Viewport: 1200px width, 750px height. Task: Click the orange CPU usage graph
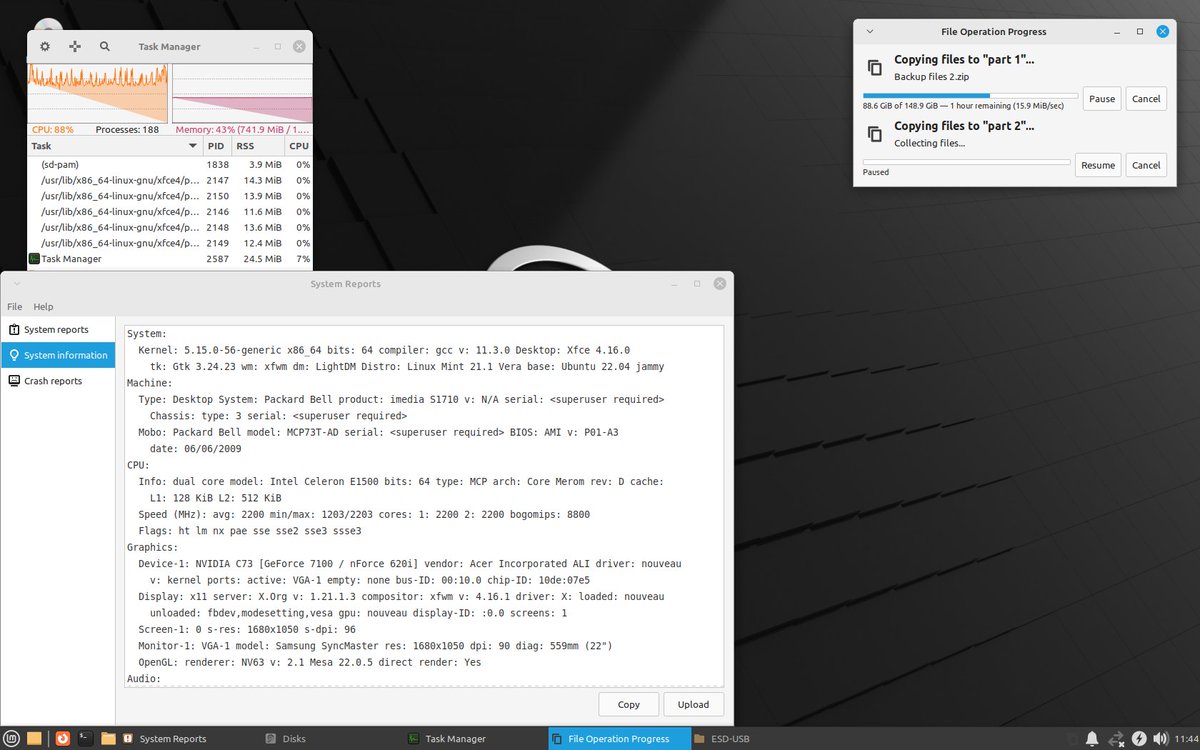(x=98, y=93)
